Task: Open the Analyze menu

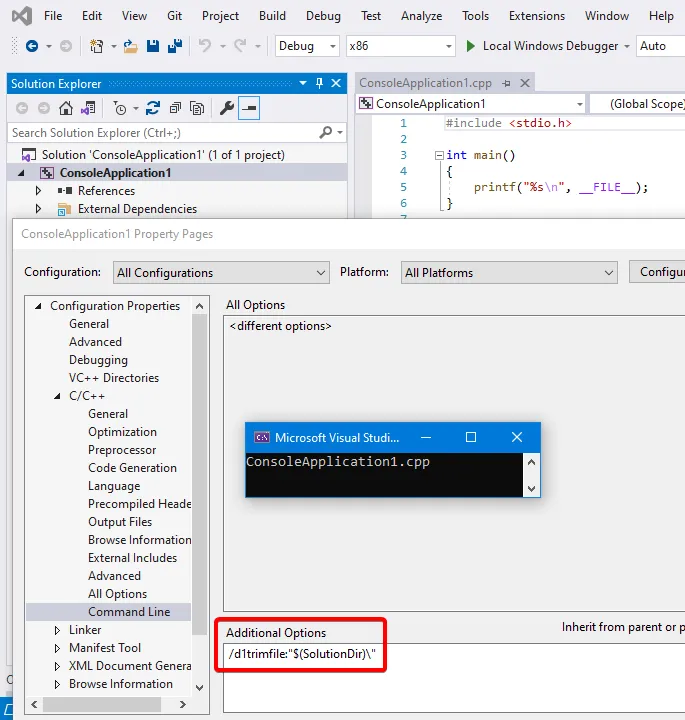Action: (x=421, y=16)
